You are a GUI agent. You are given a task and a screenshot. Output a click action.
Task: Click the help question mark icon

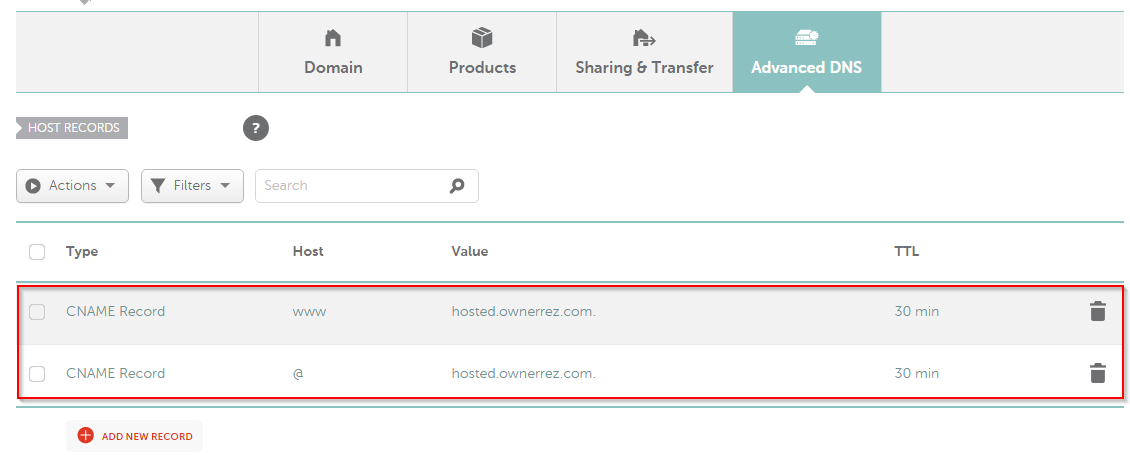click(x=256, y=129)
